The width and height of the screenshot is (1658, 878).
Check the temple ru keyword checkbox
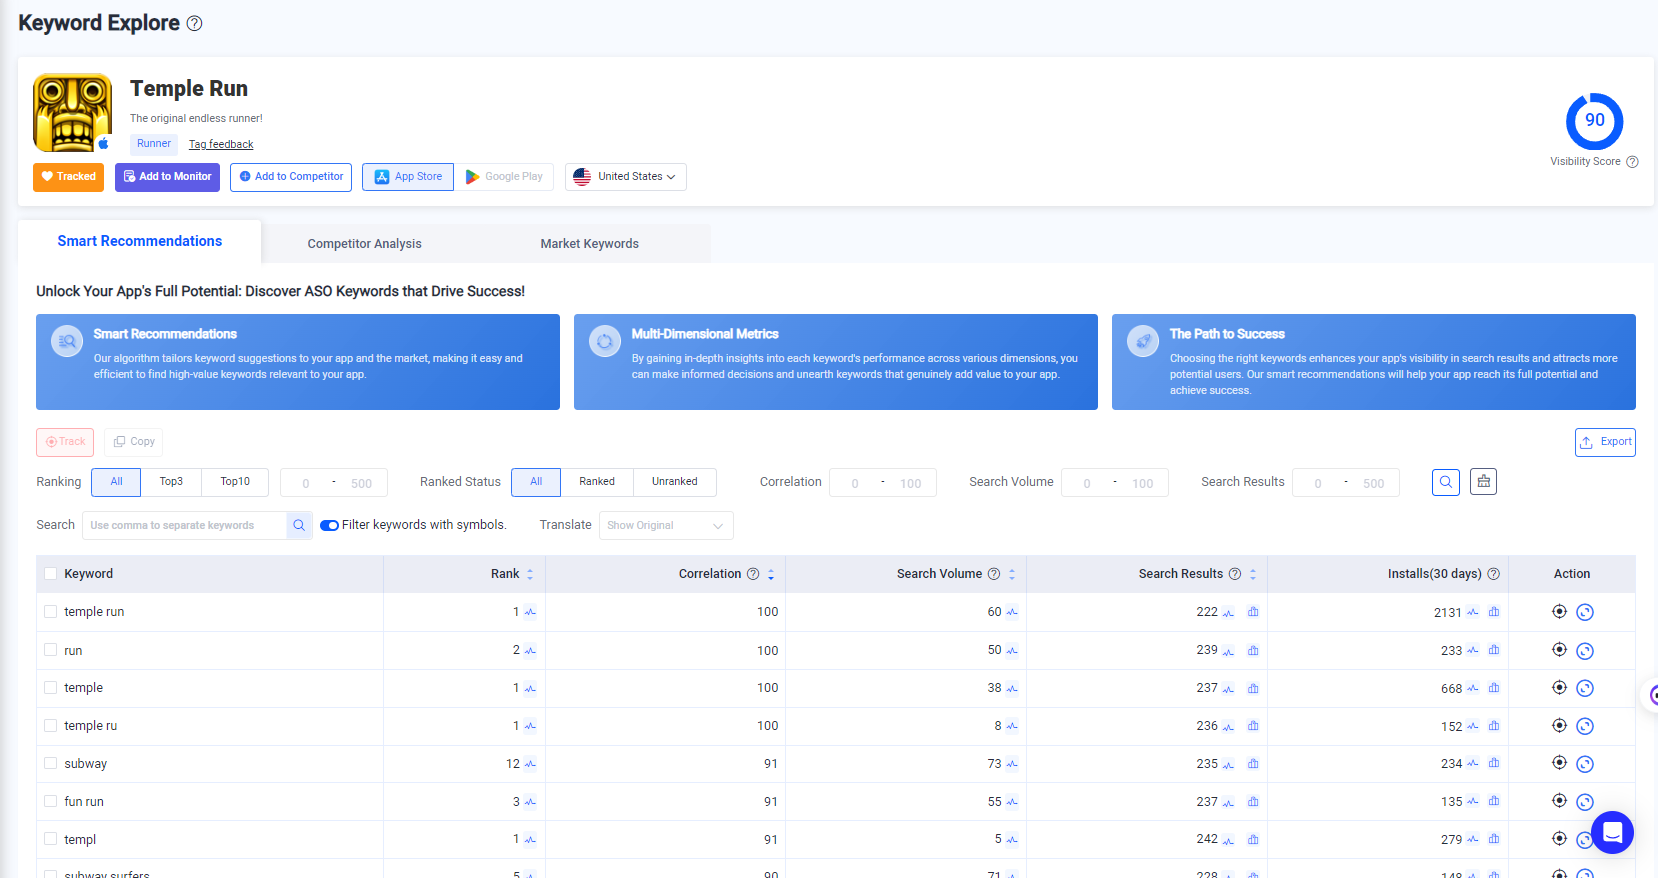tap(51, 725)
